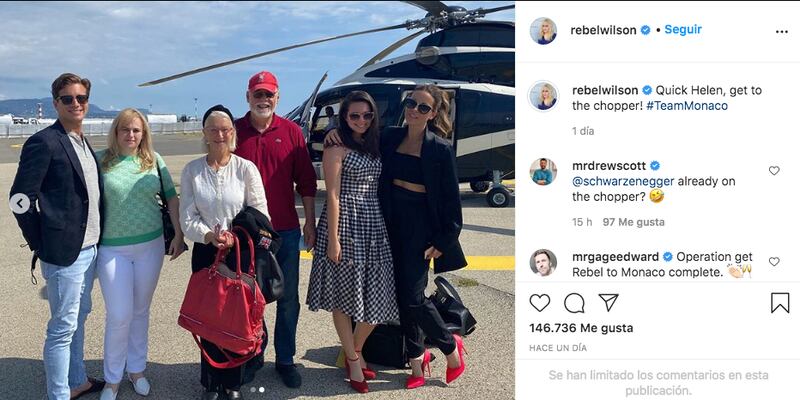
Task: Click rebelwilson avatar in the header
Action: click(543, 31)
